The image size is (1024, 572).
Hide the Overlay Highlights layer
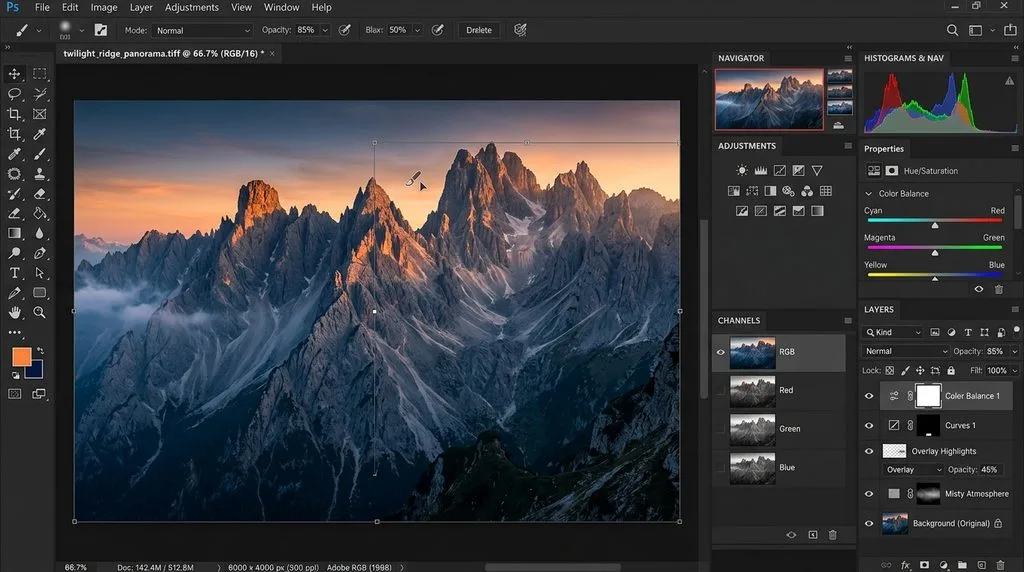tap(869, 451)
